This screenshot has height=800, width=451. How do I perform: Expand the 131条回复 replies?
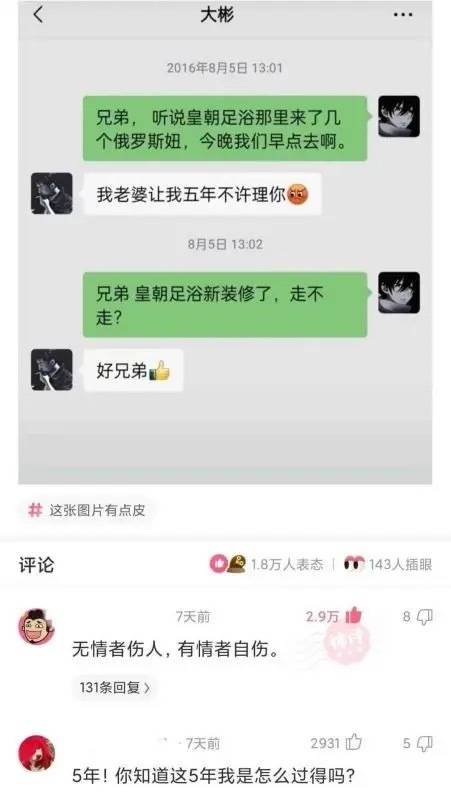coord(115,687)
